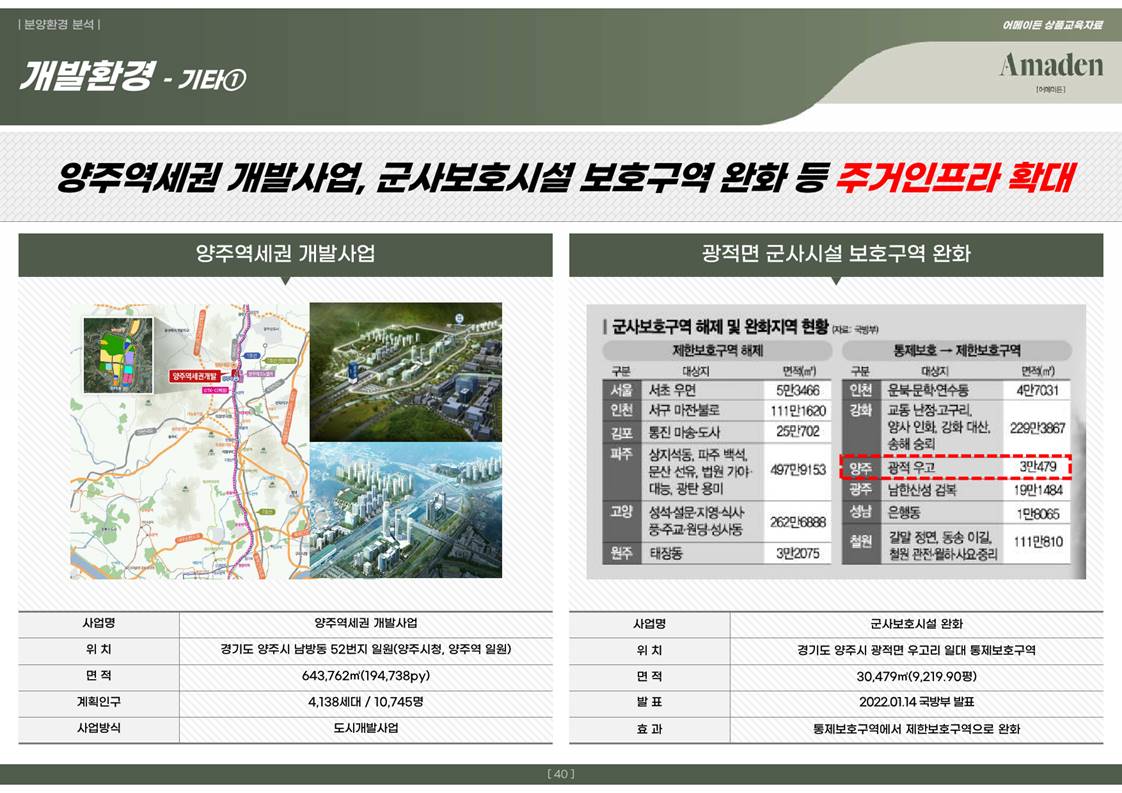Click the 어메이든 상품교육자료 text at top

(x=1051, y=25)
